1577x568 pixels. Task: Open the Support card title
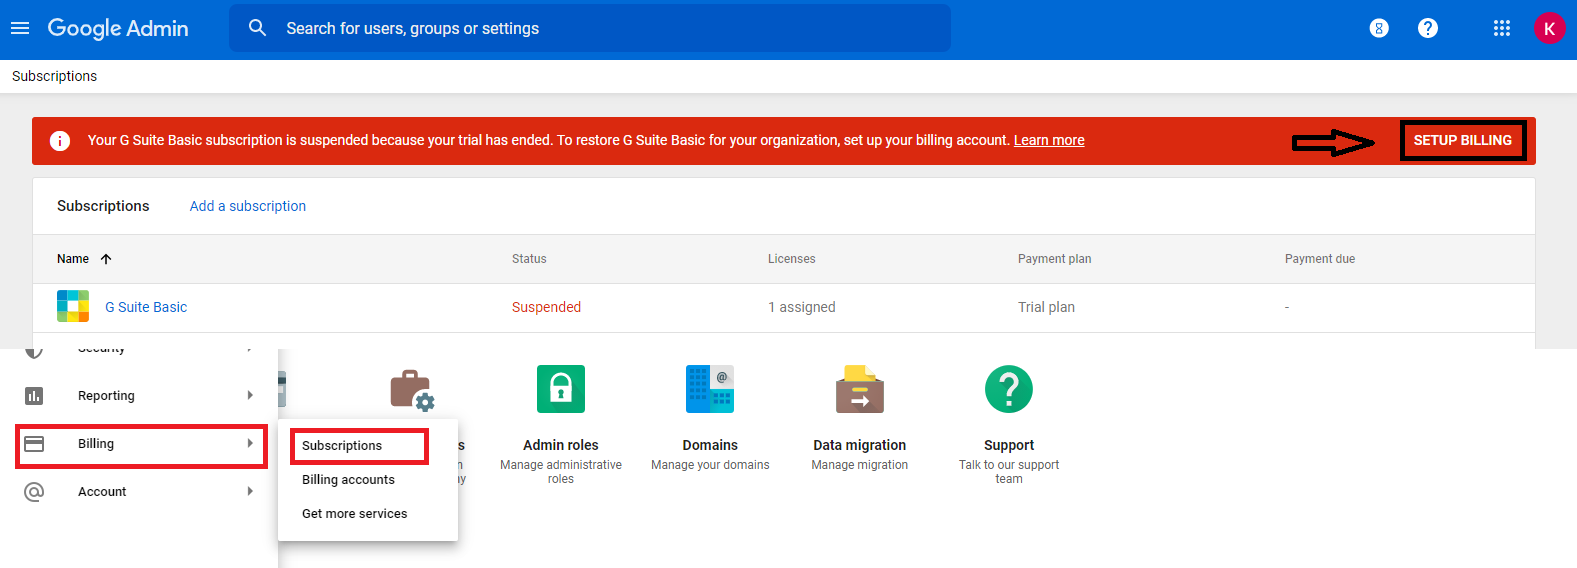click(x=1009, y=445)
